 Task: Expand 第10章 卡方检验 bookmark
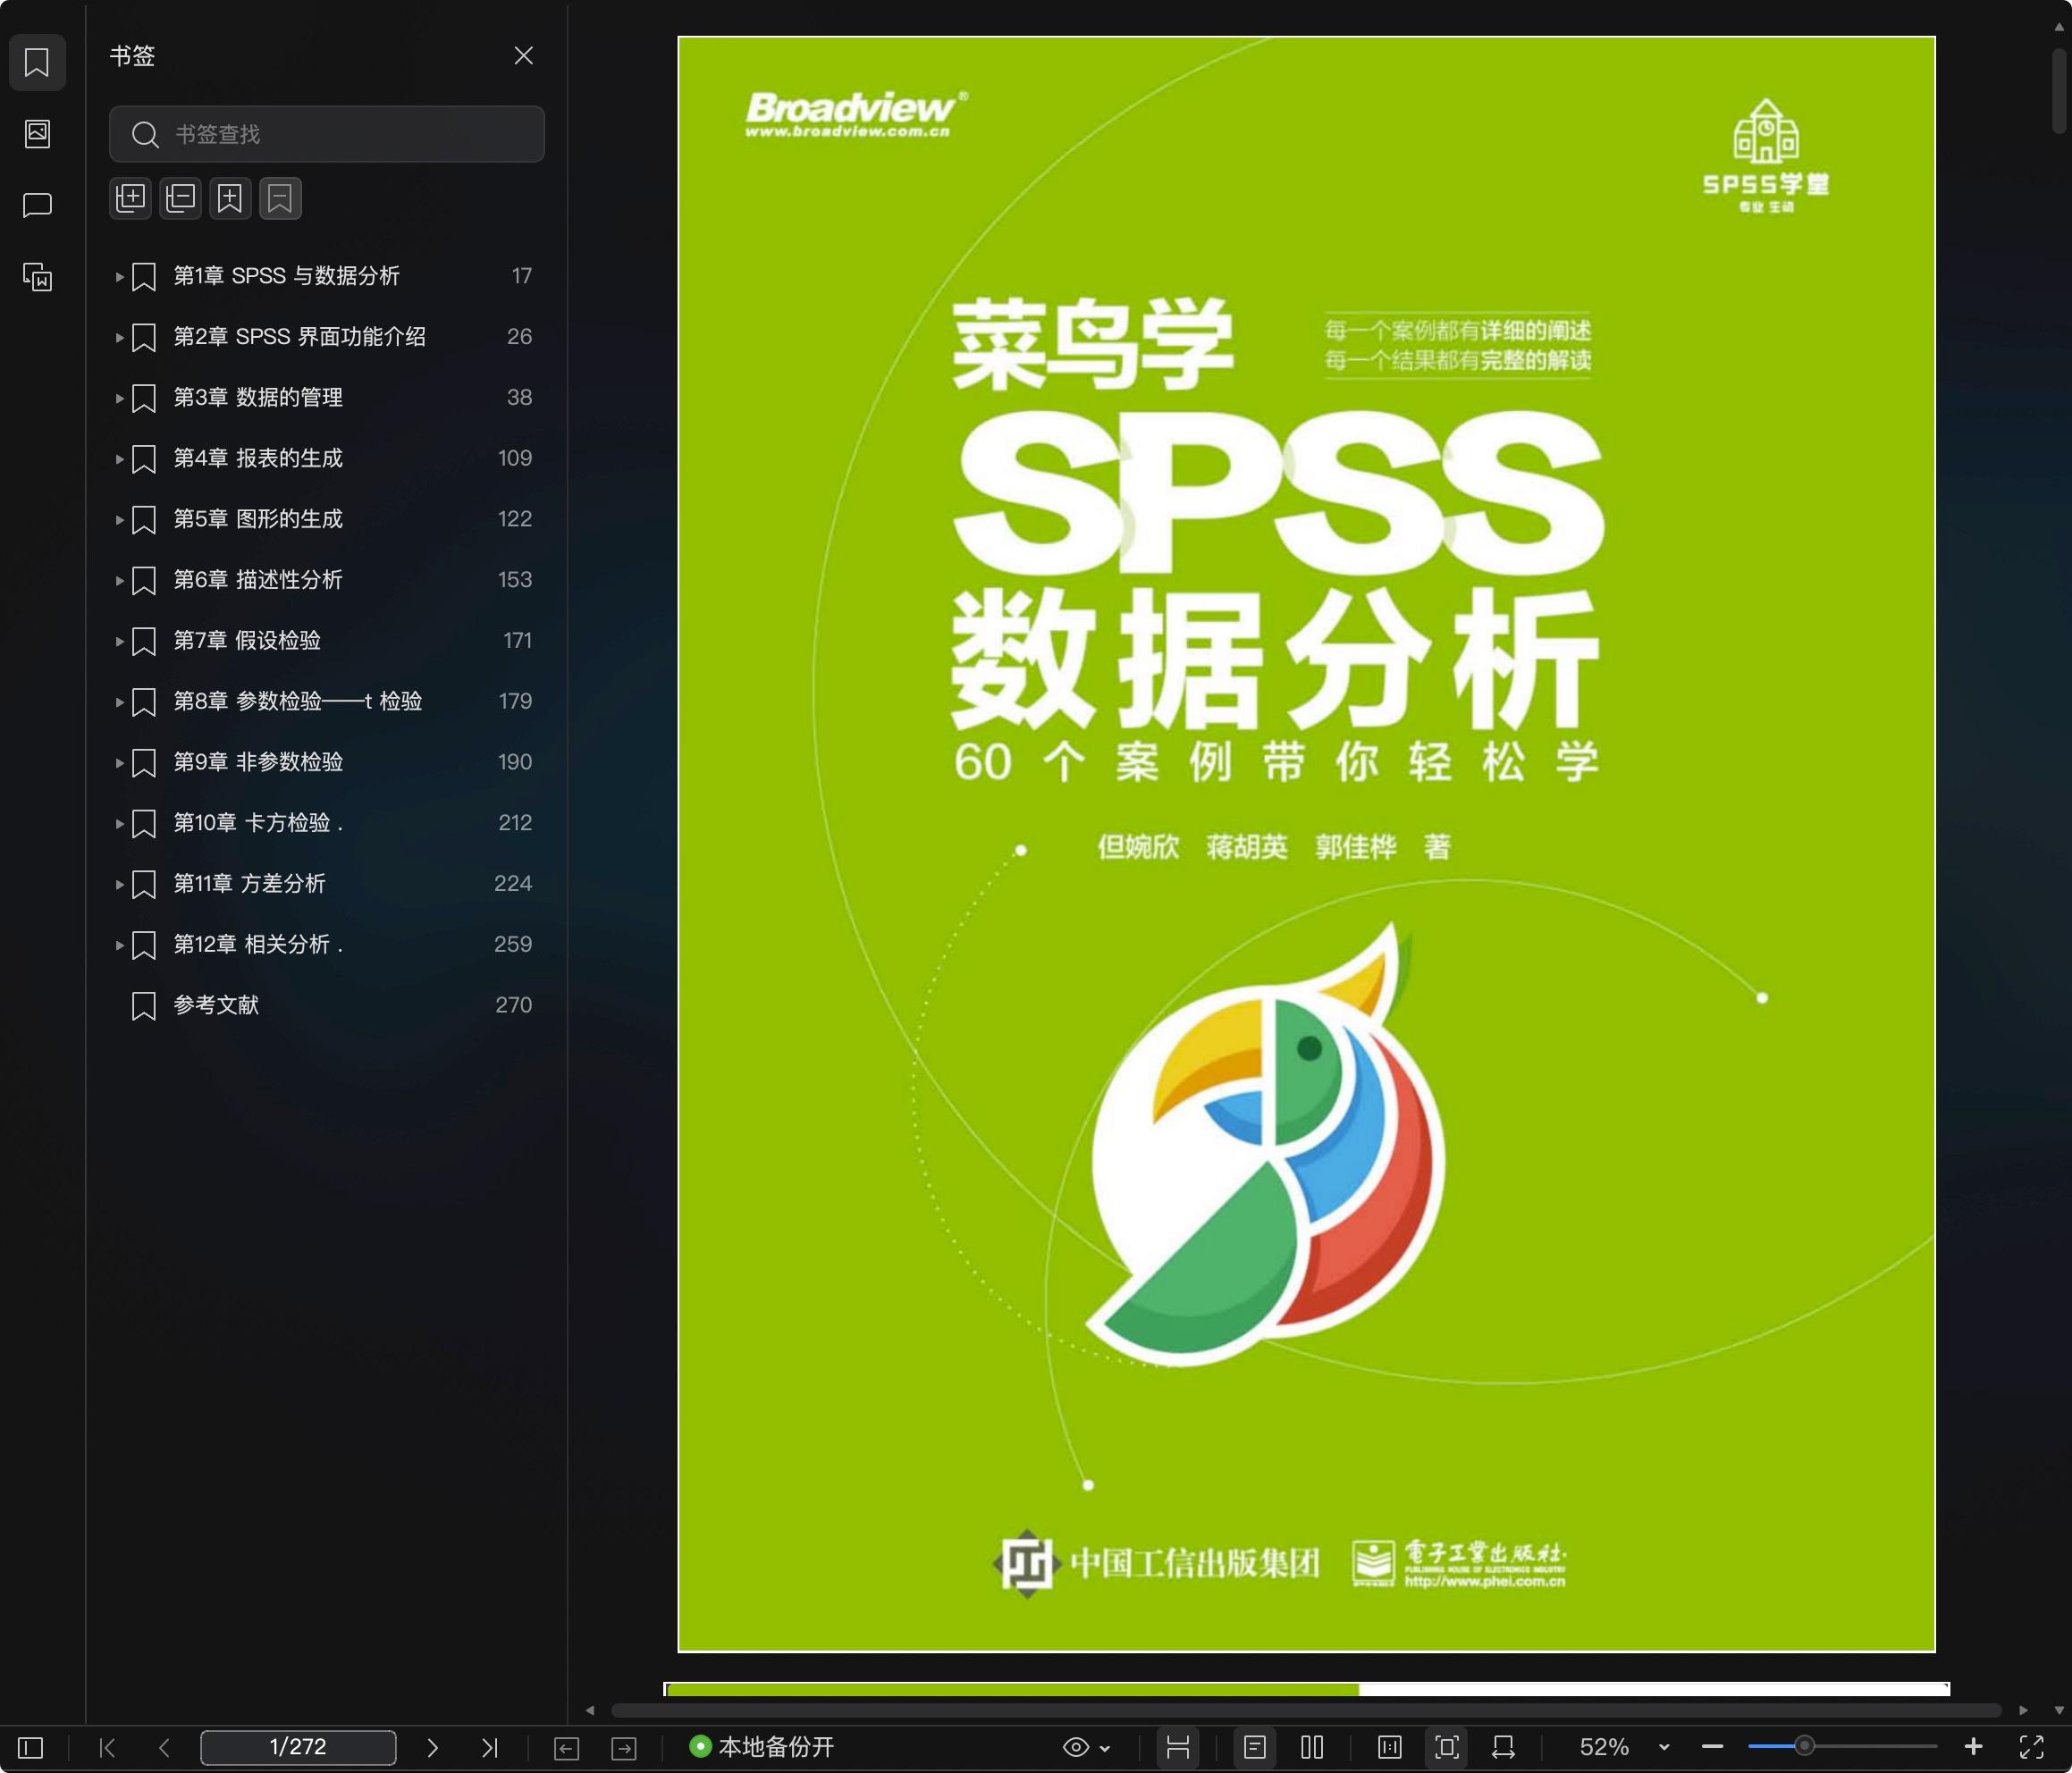(119, 824)
